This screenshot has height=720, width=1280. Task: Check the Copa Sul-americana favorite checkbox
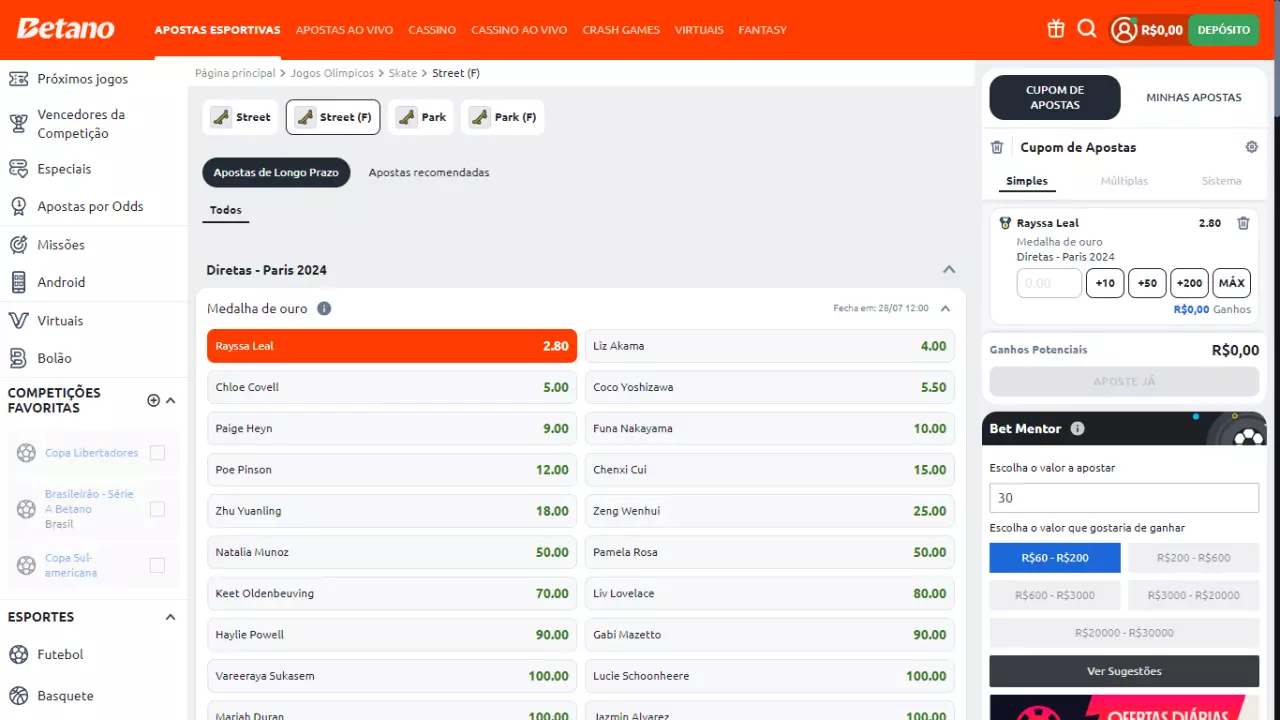tap(157, 565)
